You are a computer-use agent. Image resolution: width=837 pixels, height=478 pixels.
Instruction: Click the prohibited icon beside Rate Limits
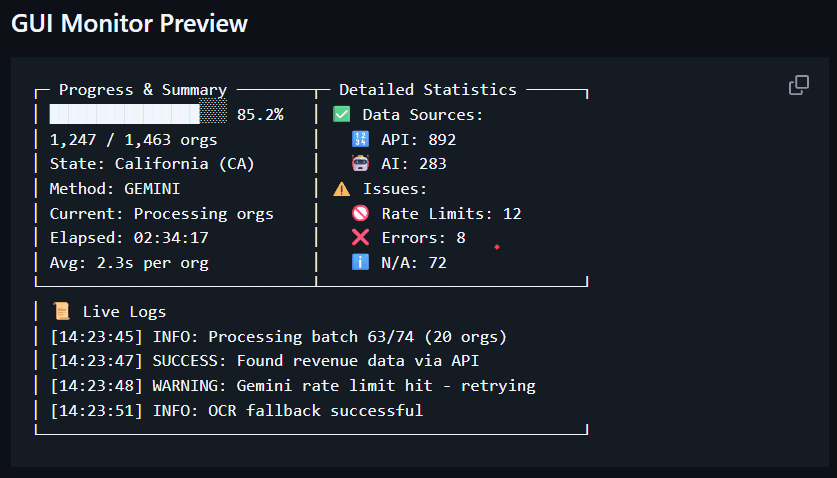(x=360, y=213)
